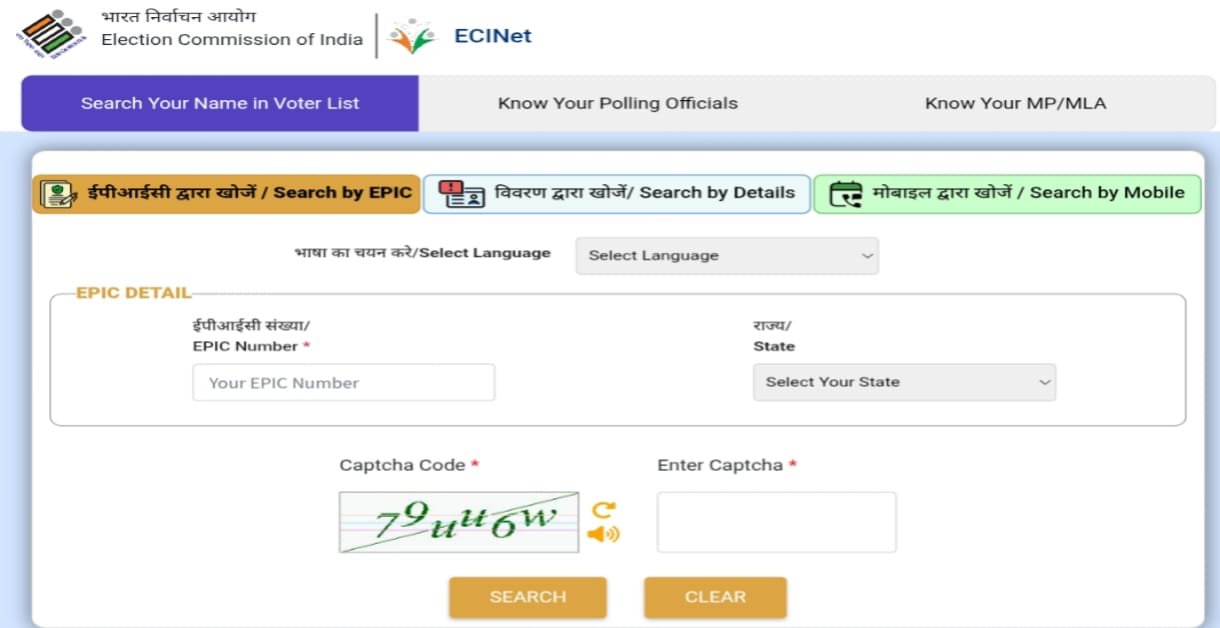Refresh the captcha code image

point(603,510)
